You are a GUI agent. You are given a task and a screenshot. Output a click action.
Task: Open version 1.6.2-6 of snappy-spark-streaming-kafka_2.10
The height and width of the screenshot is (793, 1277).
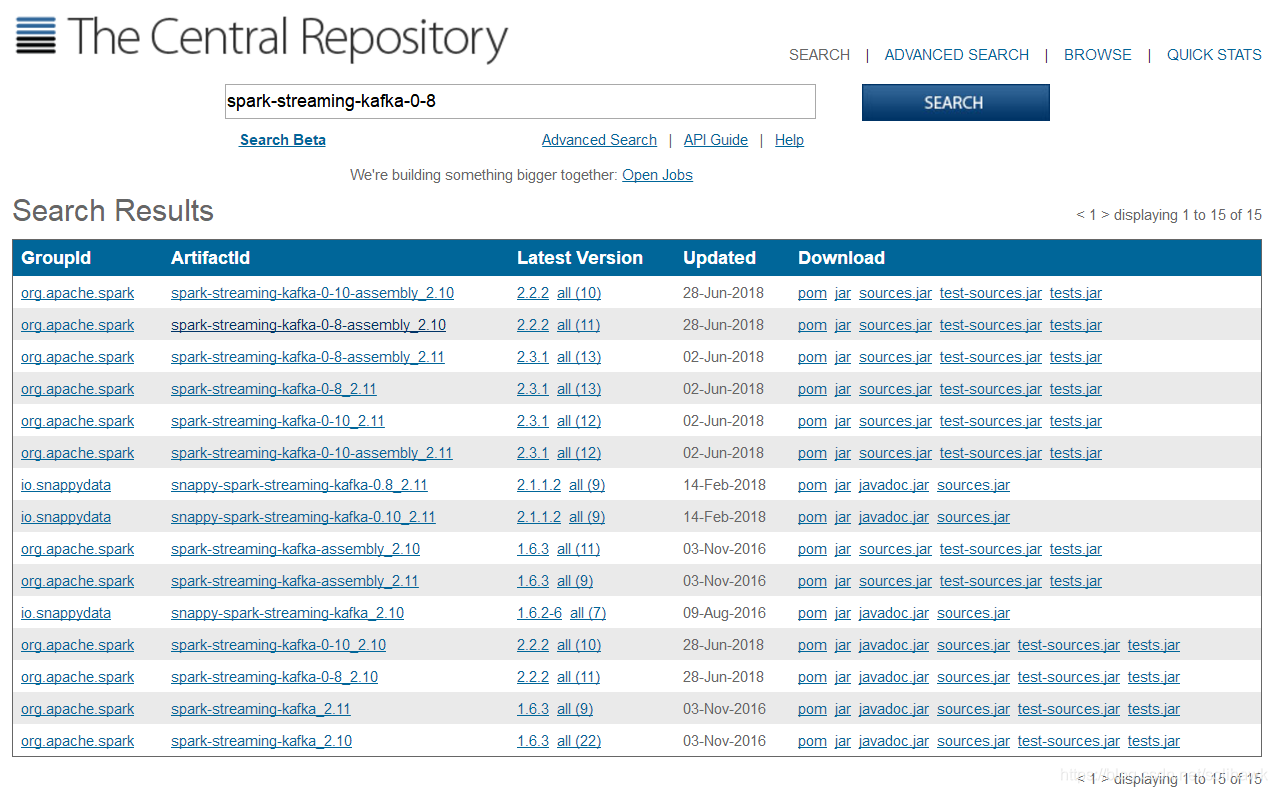click(x=539, y=613)
